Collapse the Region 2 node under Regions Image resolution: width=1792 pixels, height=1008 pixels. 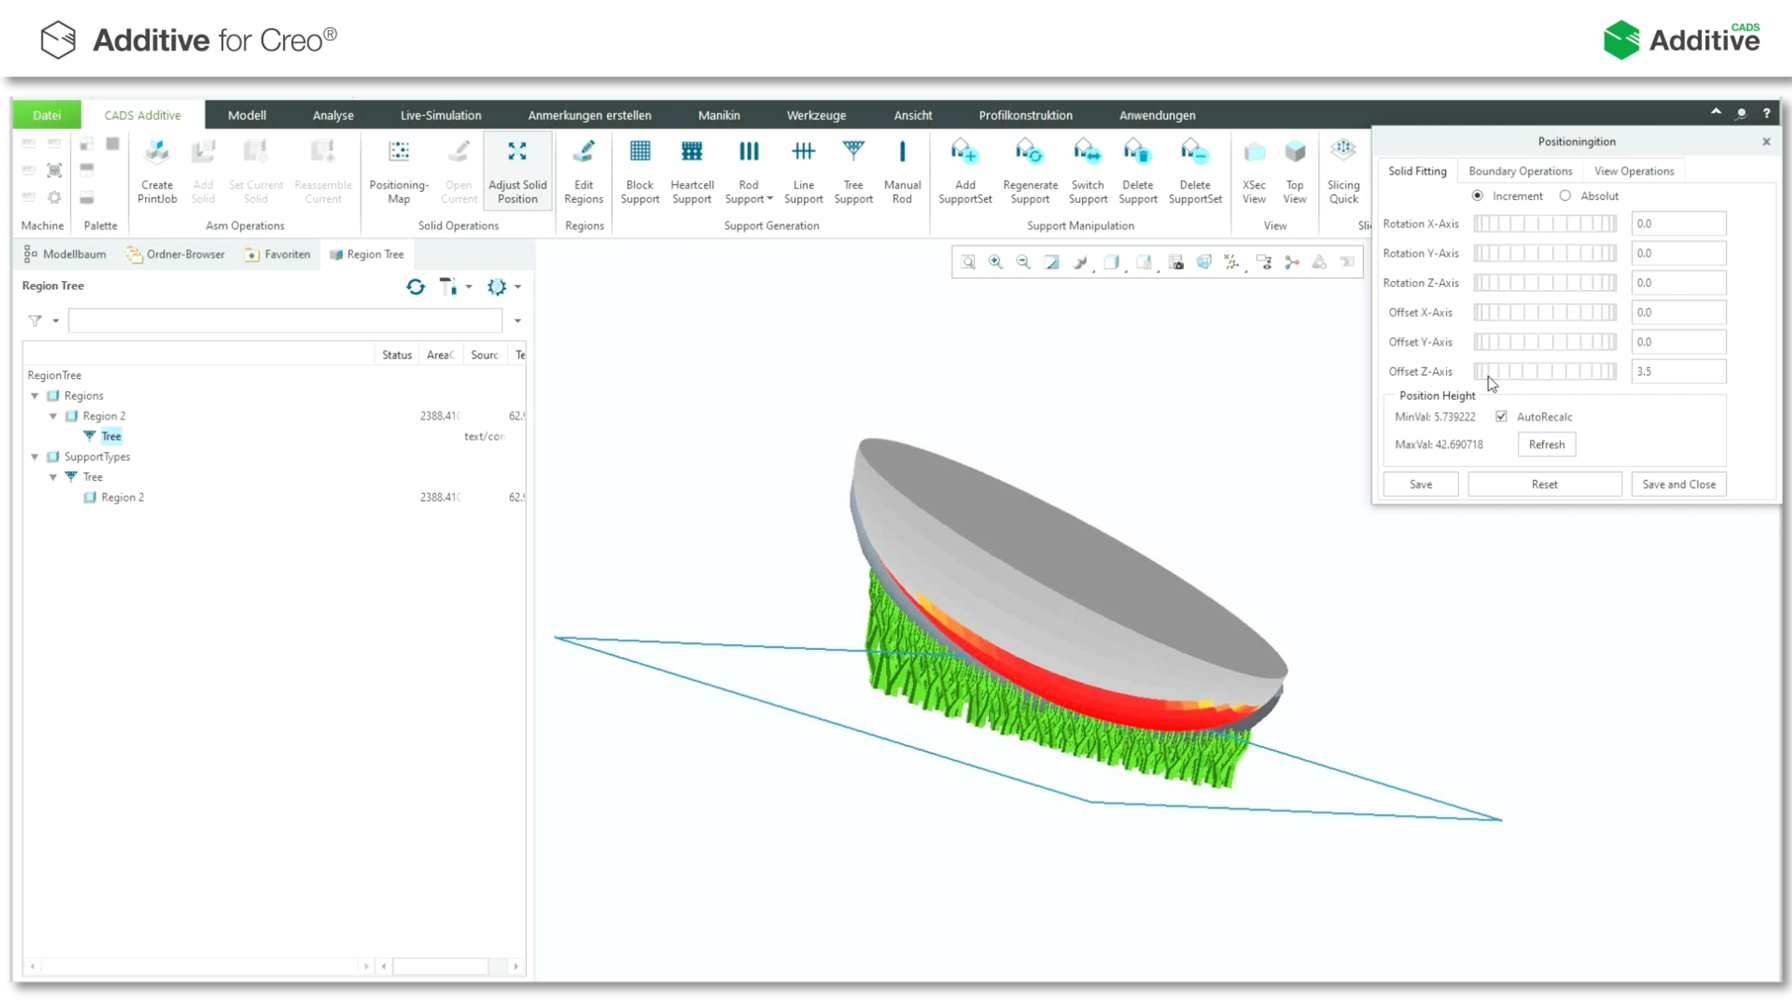[53, 416]
